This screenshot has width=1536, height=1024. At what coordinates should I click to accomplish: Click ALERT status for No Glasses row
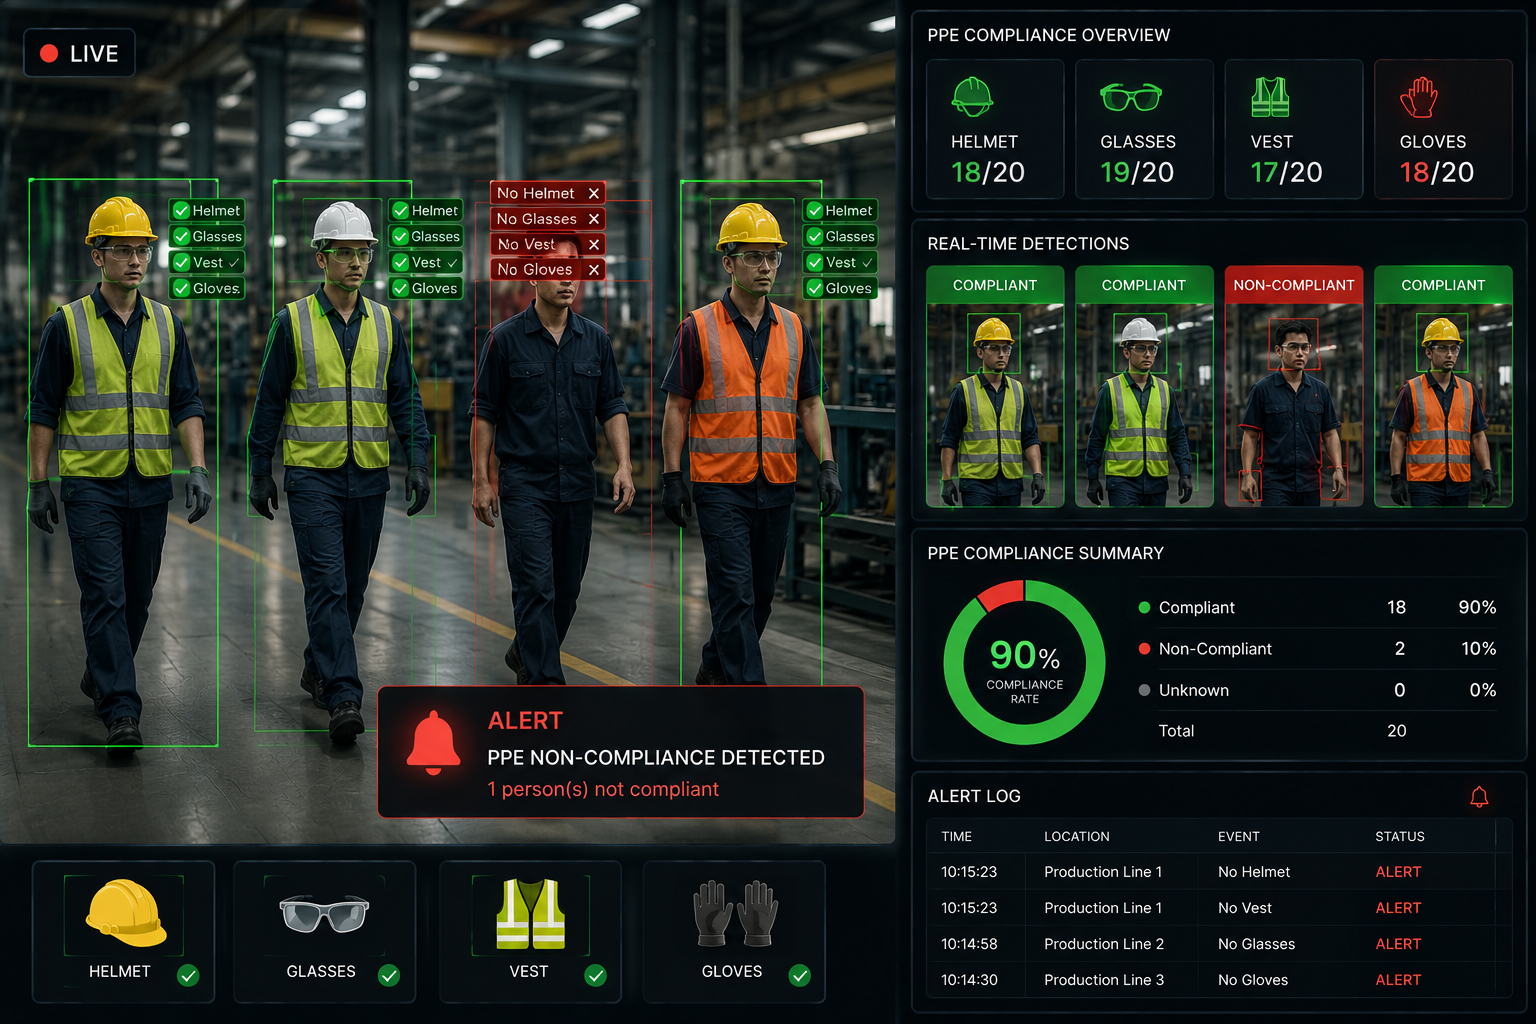coord(1398,944)
